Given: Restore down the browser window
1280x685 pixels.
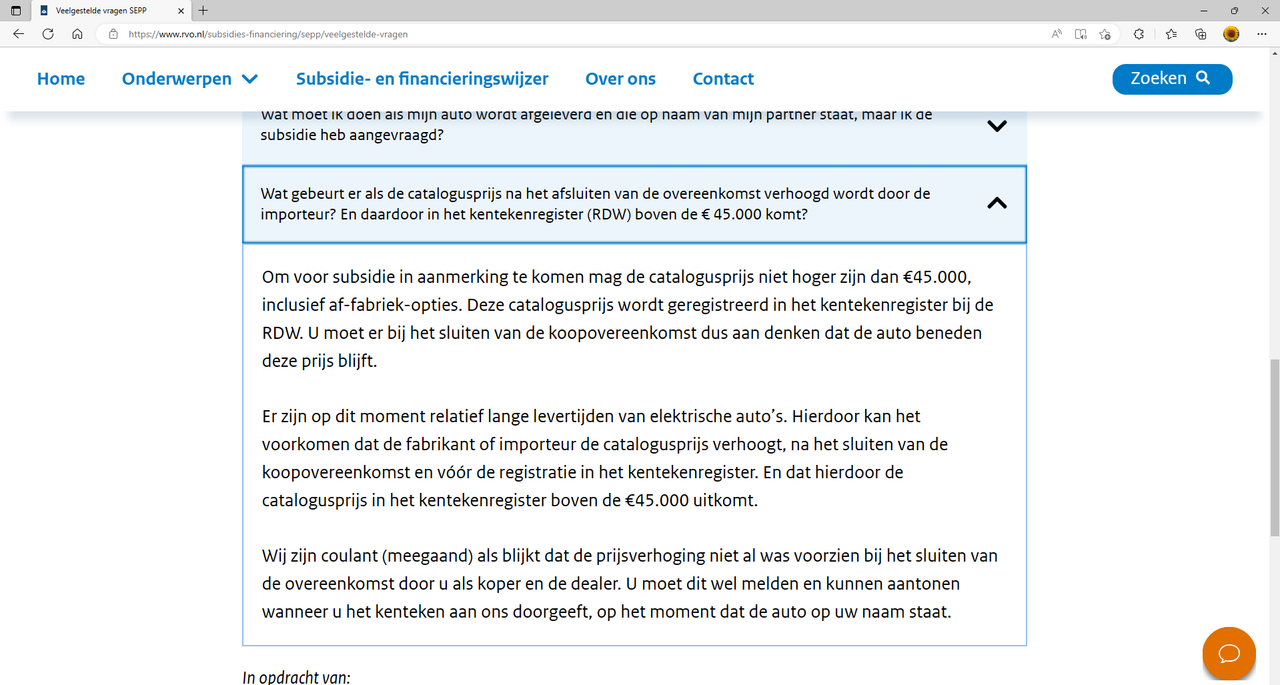Looking at the screenshot, I should click(x=1234, y=10).
